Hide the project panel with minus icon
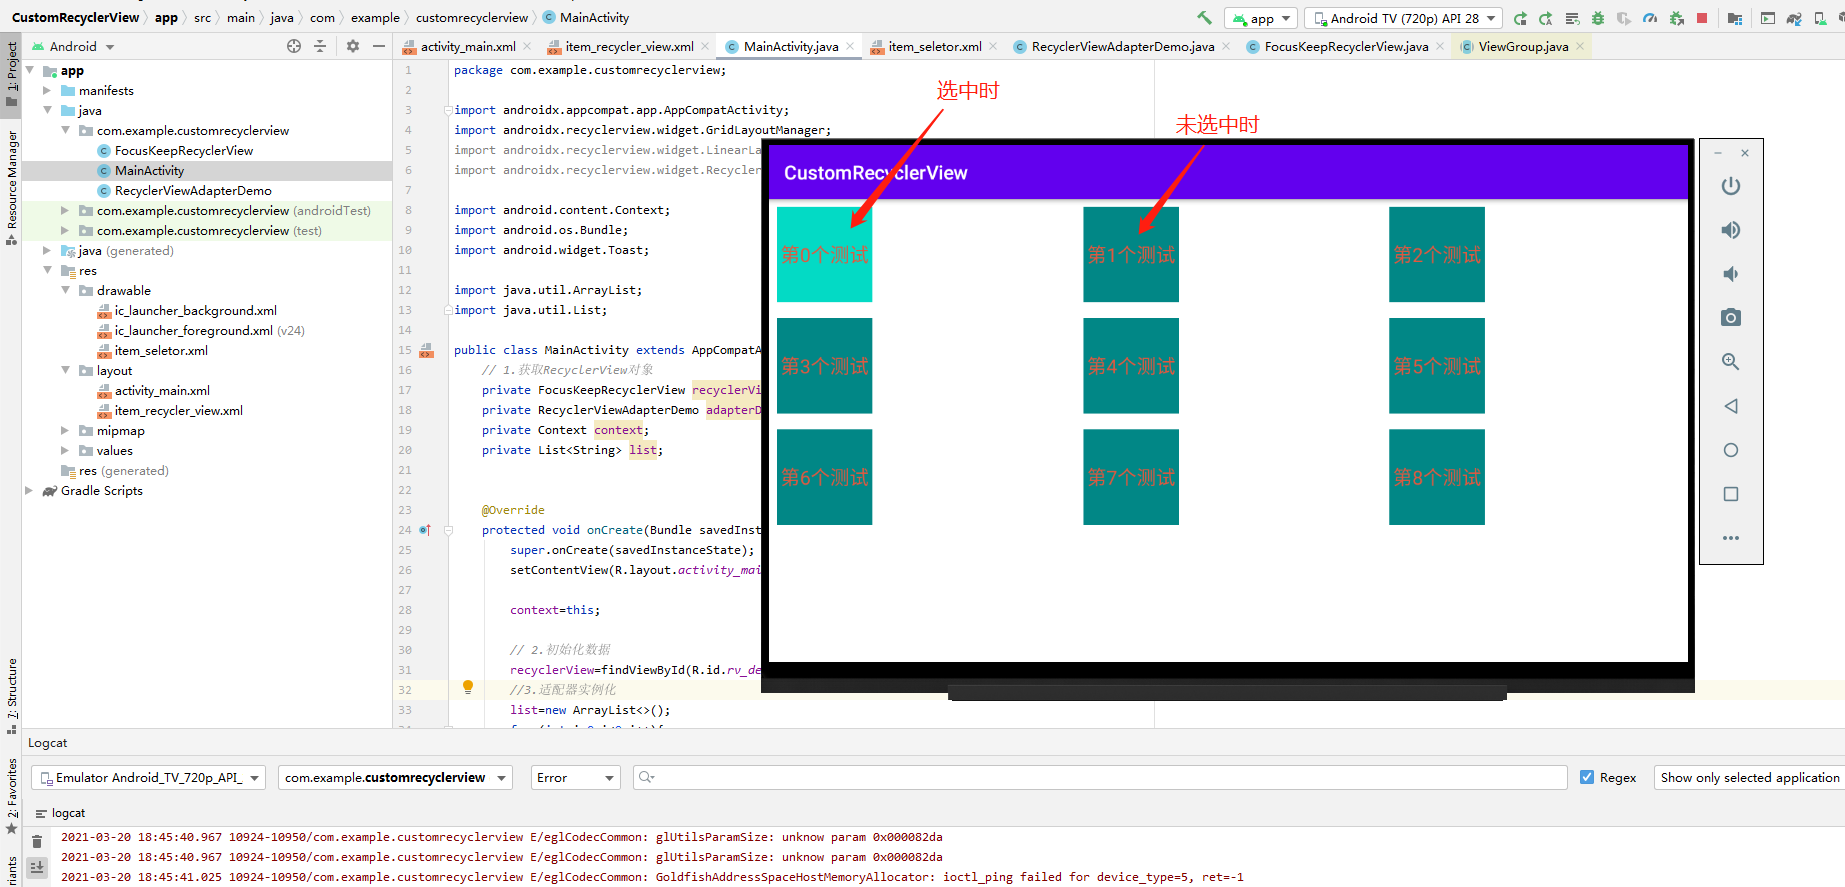1845x887 pixels. coord(379,46)
